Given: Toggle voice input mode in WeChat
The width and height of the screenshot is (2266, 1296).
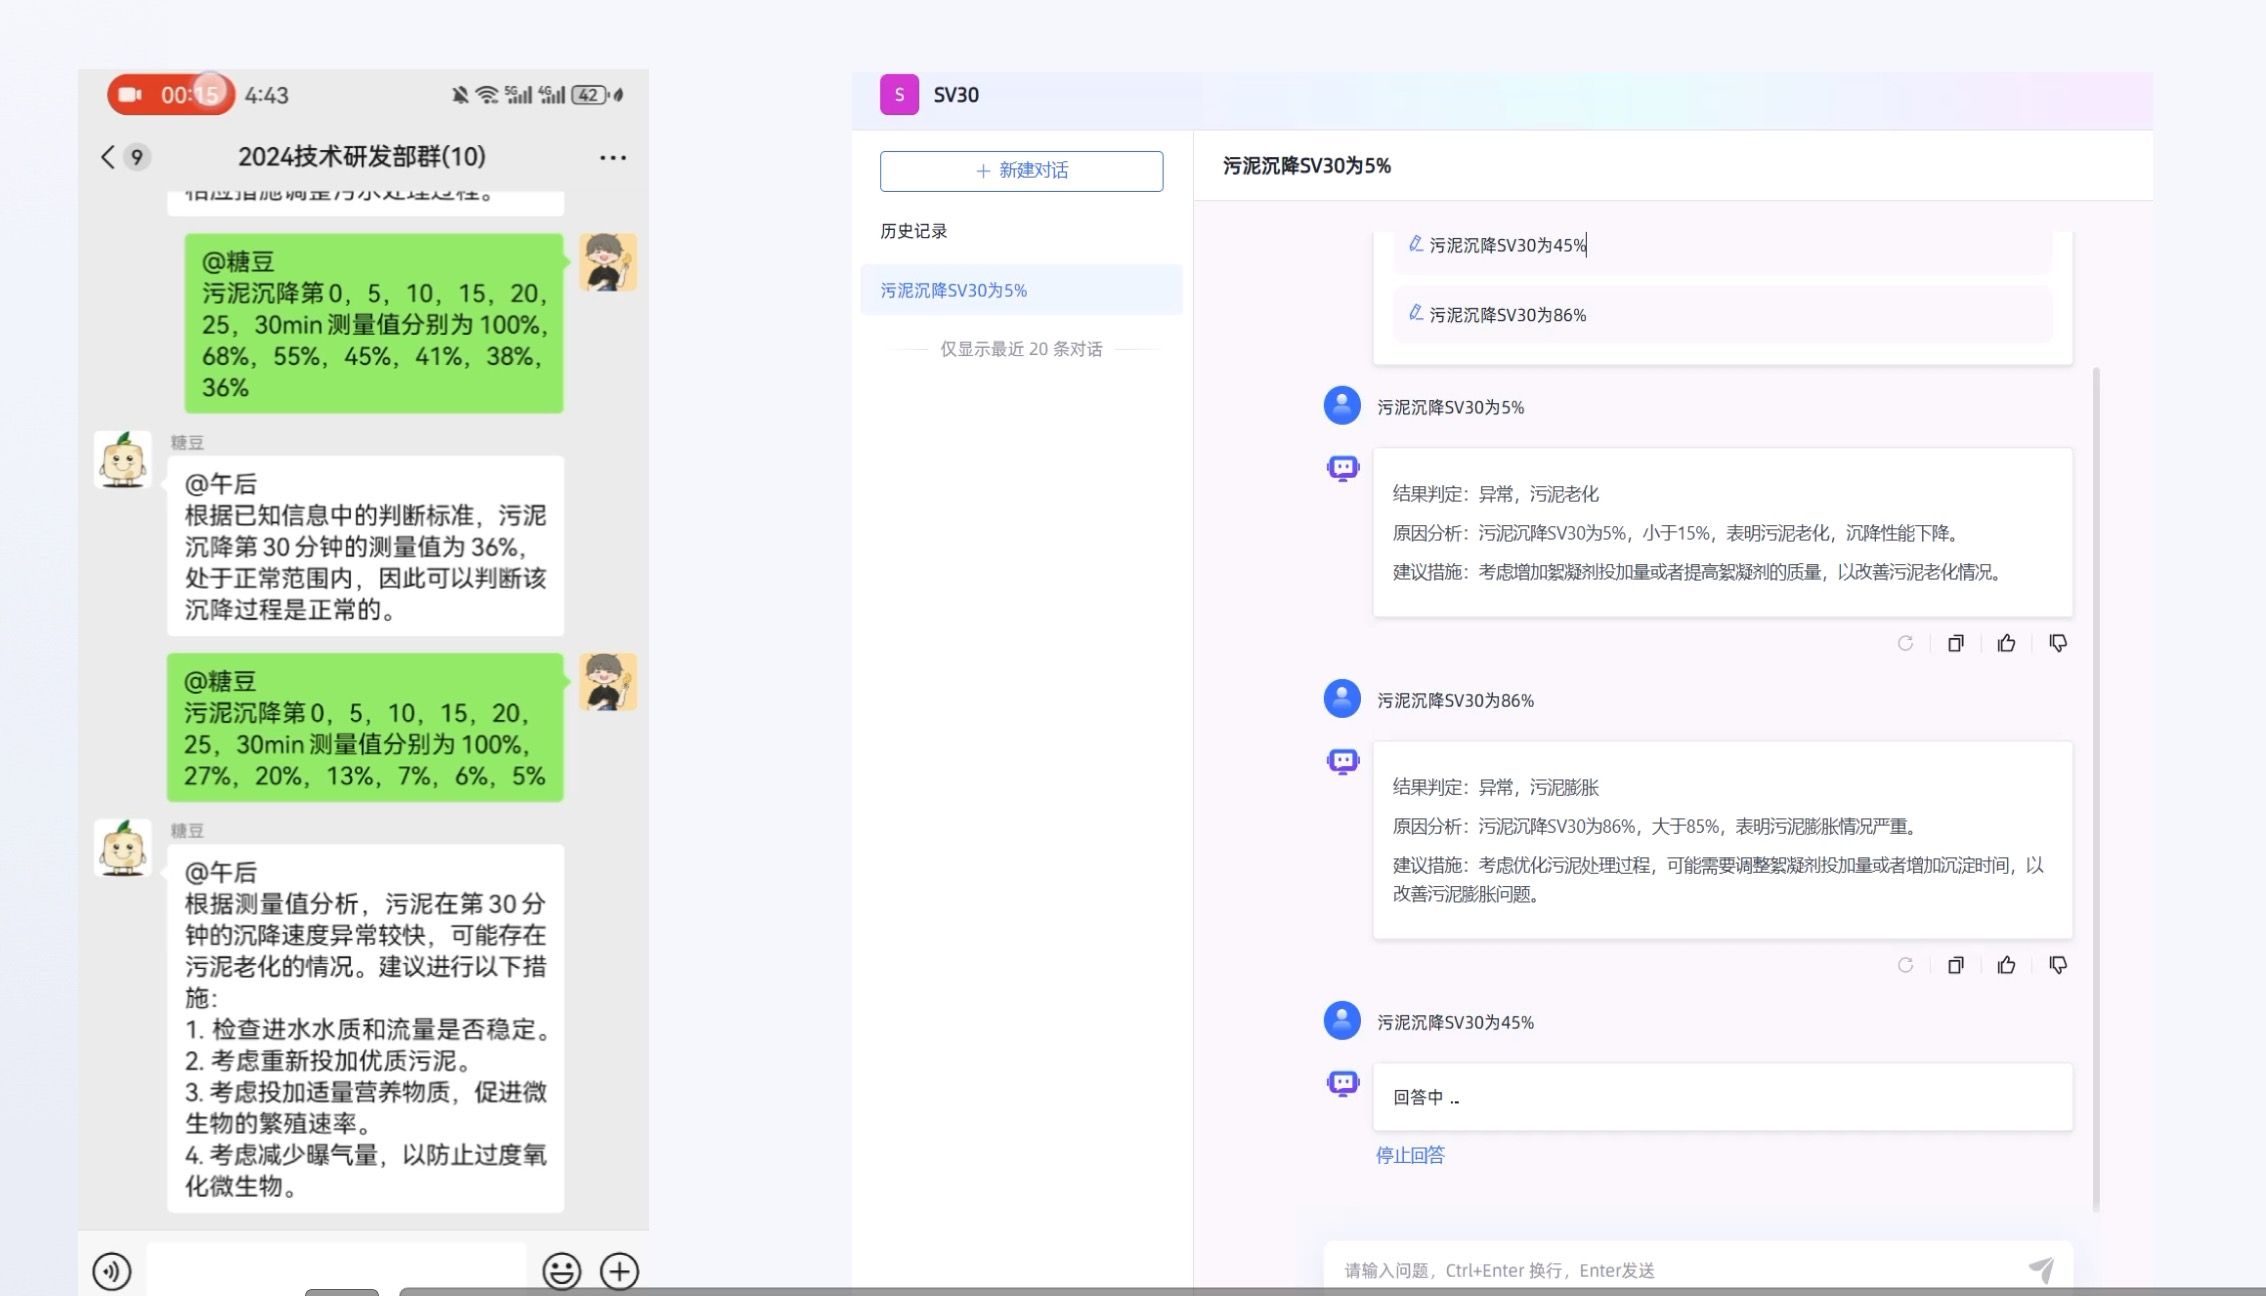Looking at the screenshot, I should [112, 1270].
